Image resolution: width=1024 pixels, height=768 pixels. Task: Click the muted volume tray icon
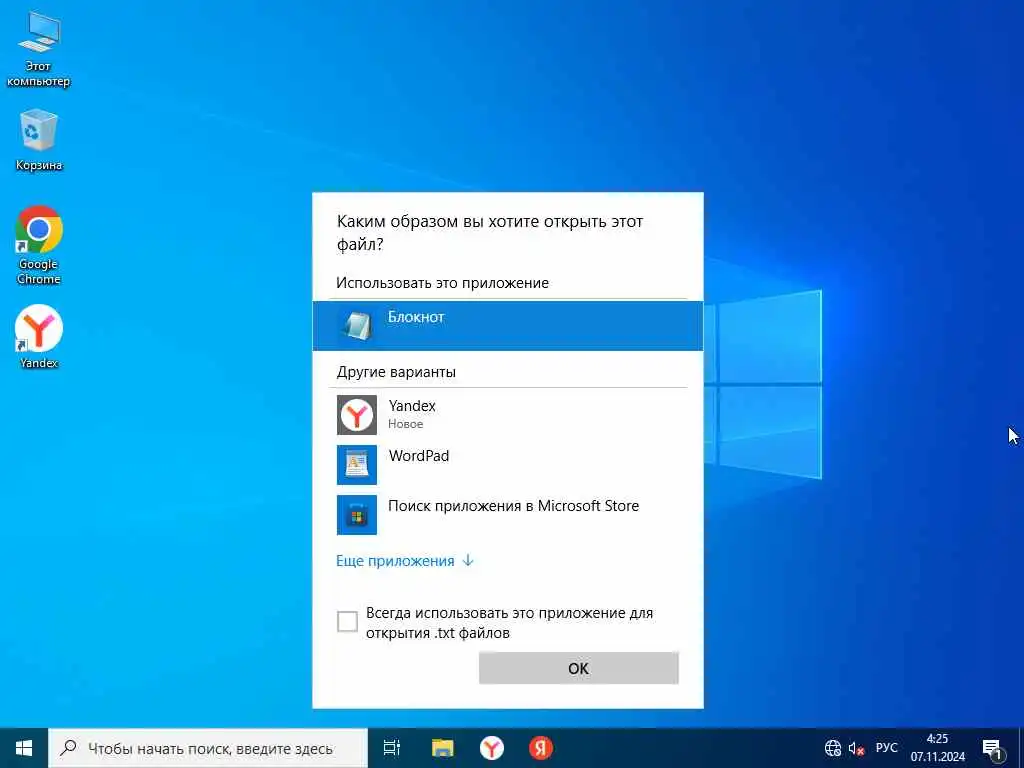point(856,748)
